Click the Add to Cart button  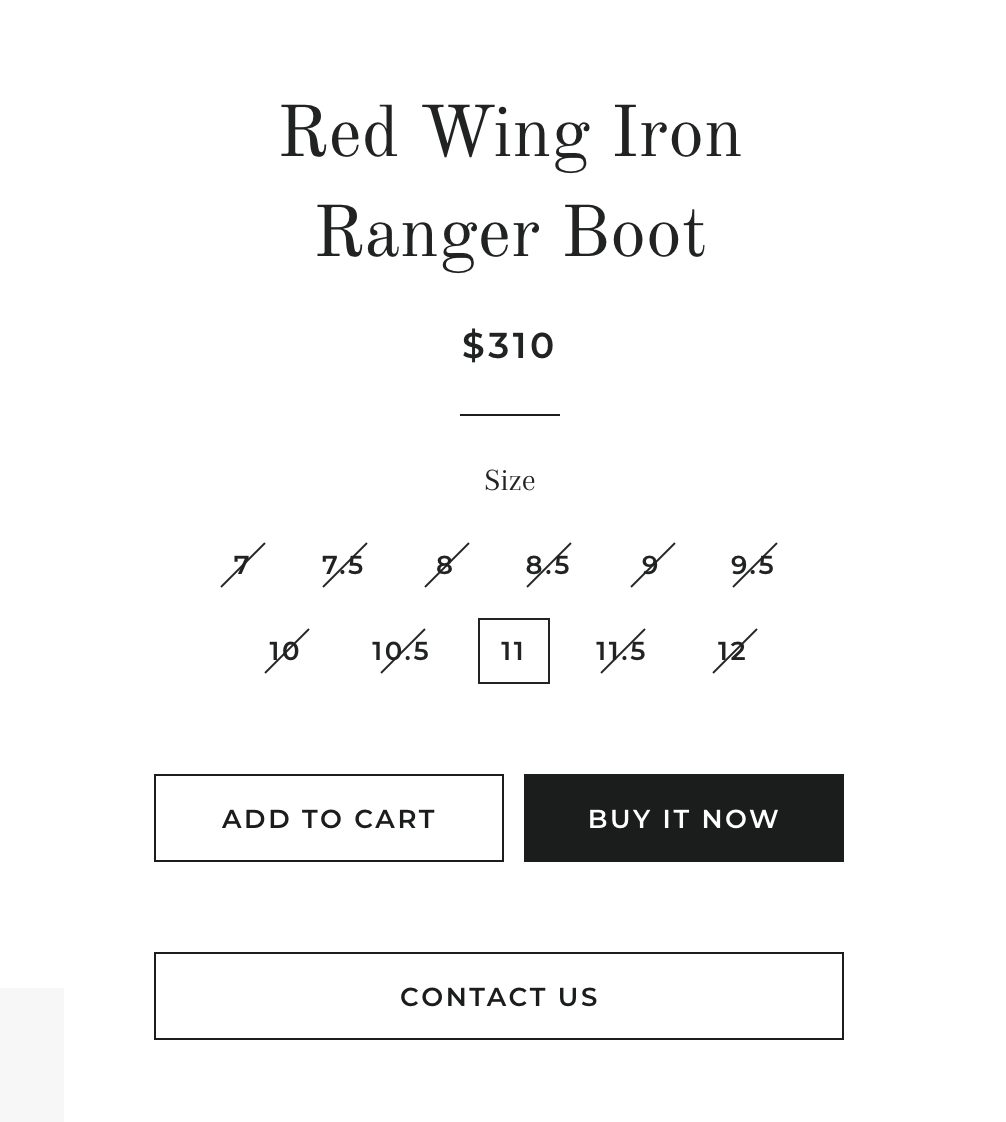(329, 818)
